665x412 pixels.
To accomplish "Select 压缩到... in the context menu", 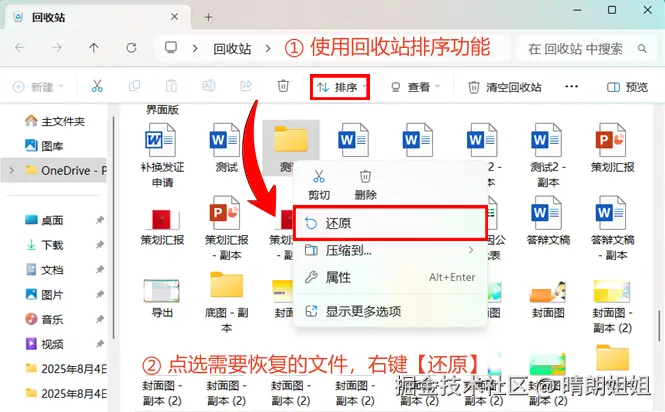I will click(x=390, y=250).
